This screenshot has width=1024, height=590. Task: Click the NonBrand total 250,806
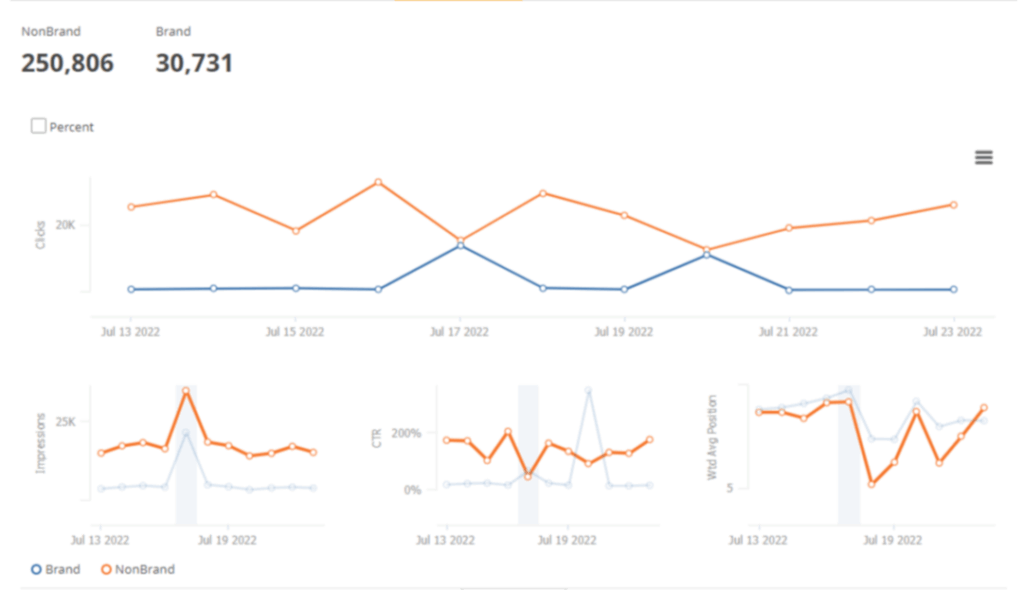(x=67, y=64)
